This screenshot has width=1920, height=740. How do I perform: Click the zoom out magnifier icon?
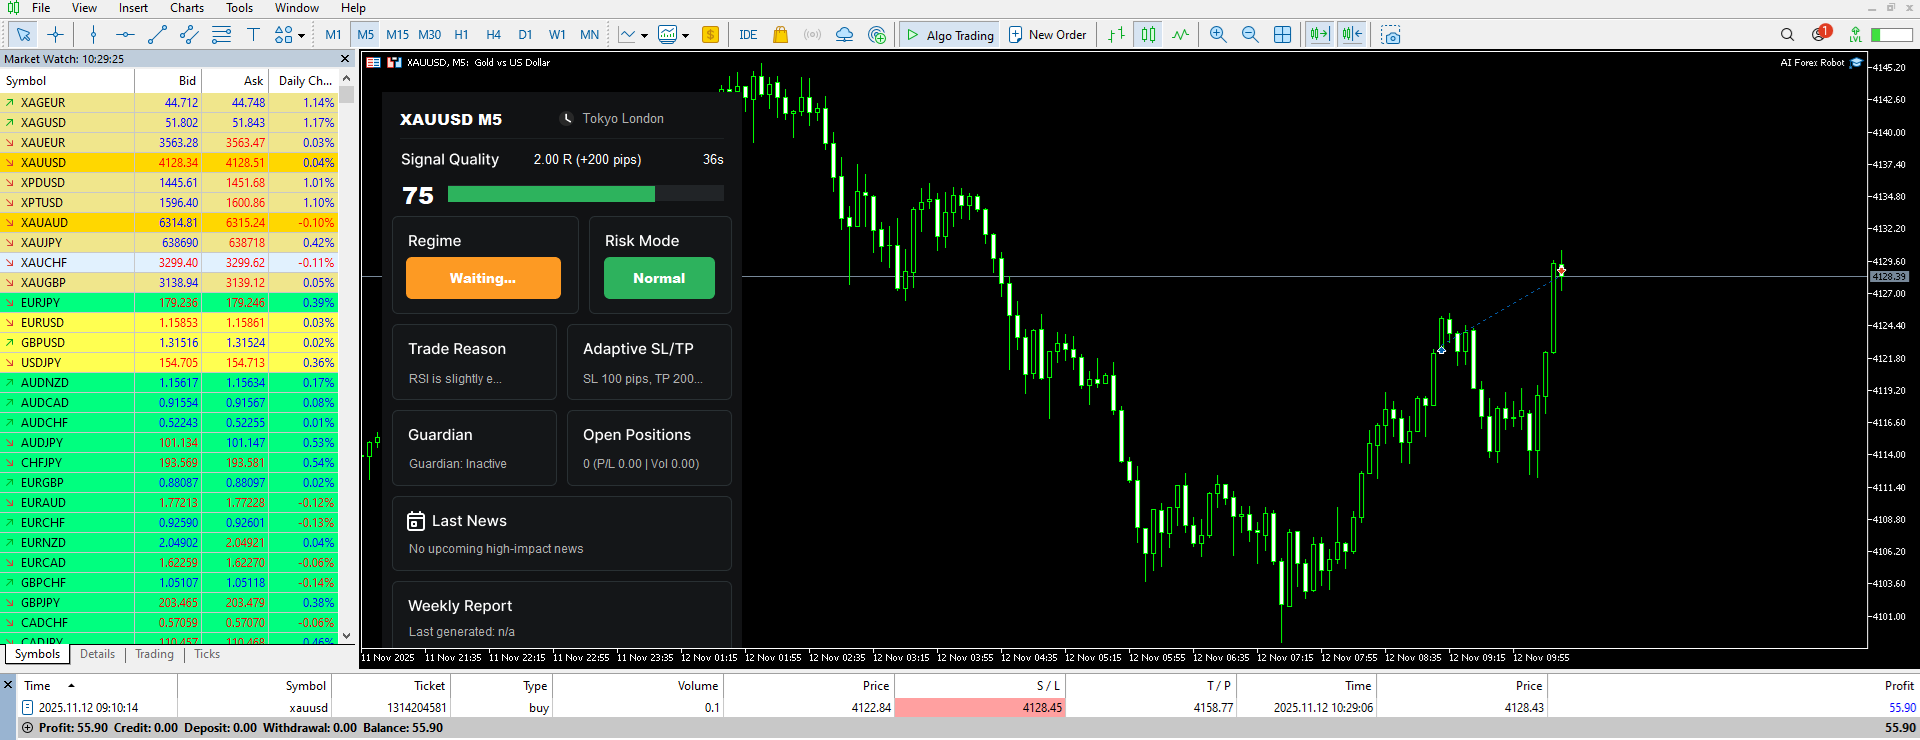[1250, 35]
